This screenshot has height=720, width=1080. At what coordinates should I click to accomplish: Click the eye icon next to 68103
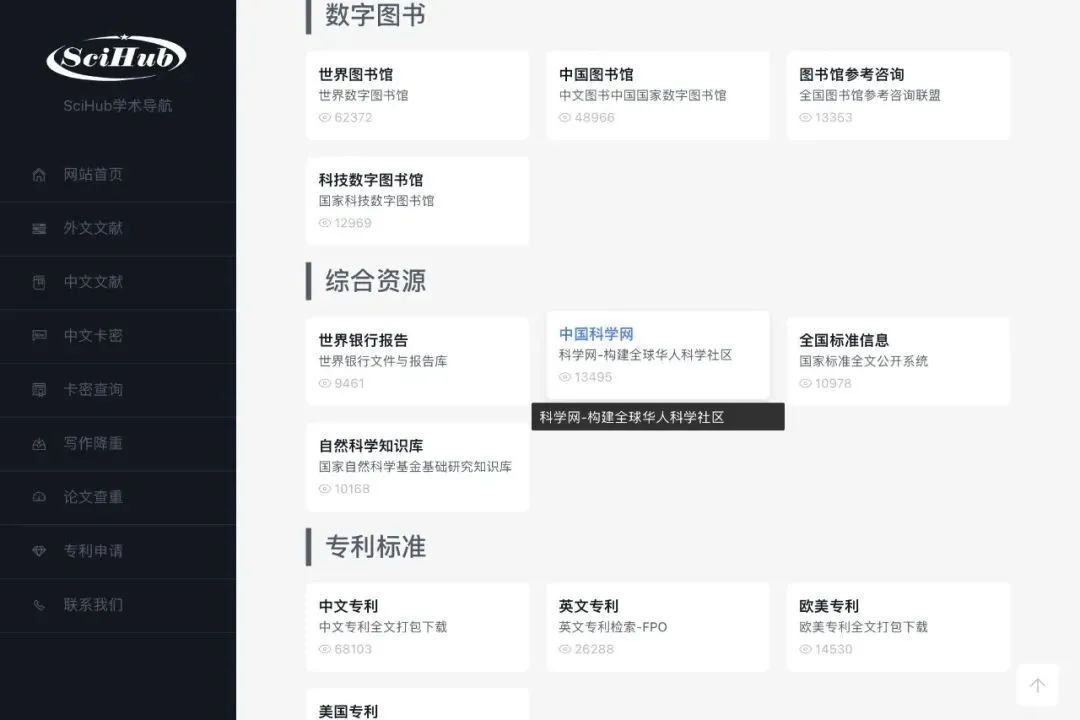pyautogui.click(x=324, y=650)
